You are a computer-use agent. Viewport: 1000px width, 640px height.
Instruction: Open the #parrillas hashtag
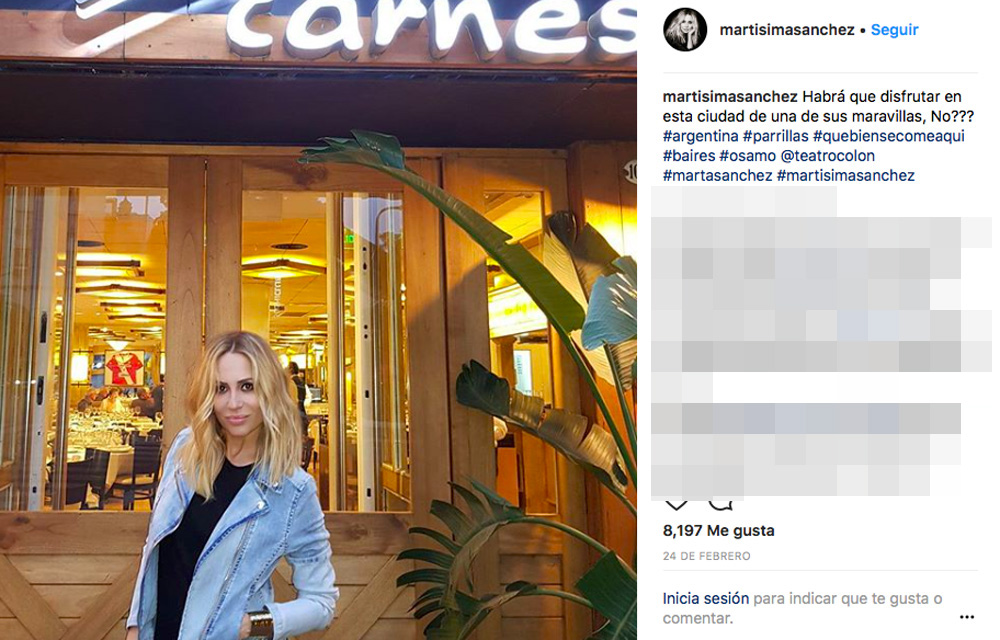776,136
